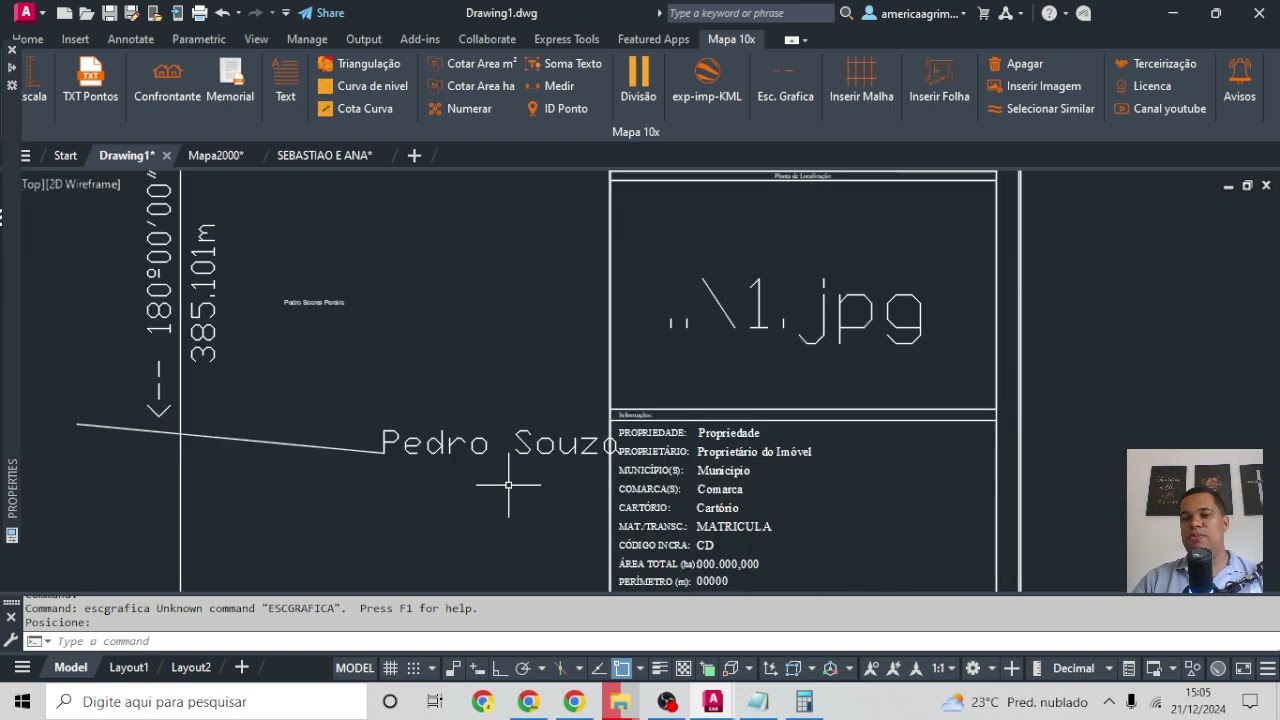Choose the Medir tool
Viewport: 1280px width, 720px height.
click(550, 86)
